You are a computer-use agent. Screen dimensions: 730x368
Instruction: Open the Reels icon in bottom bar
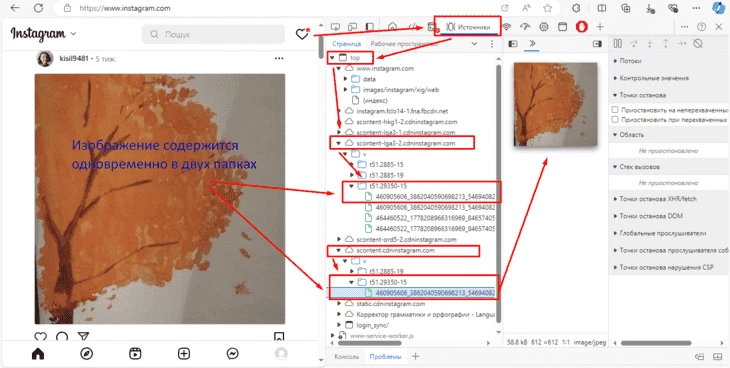coord(135,354)
